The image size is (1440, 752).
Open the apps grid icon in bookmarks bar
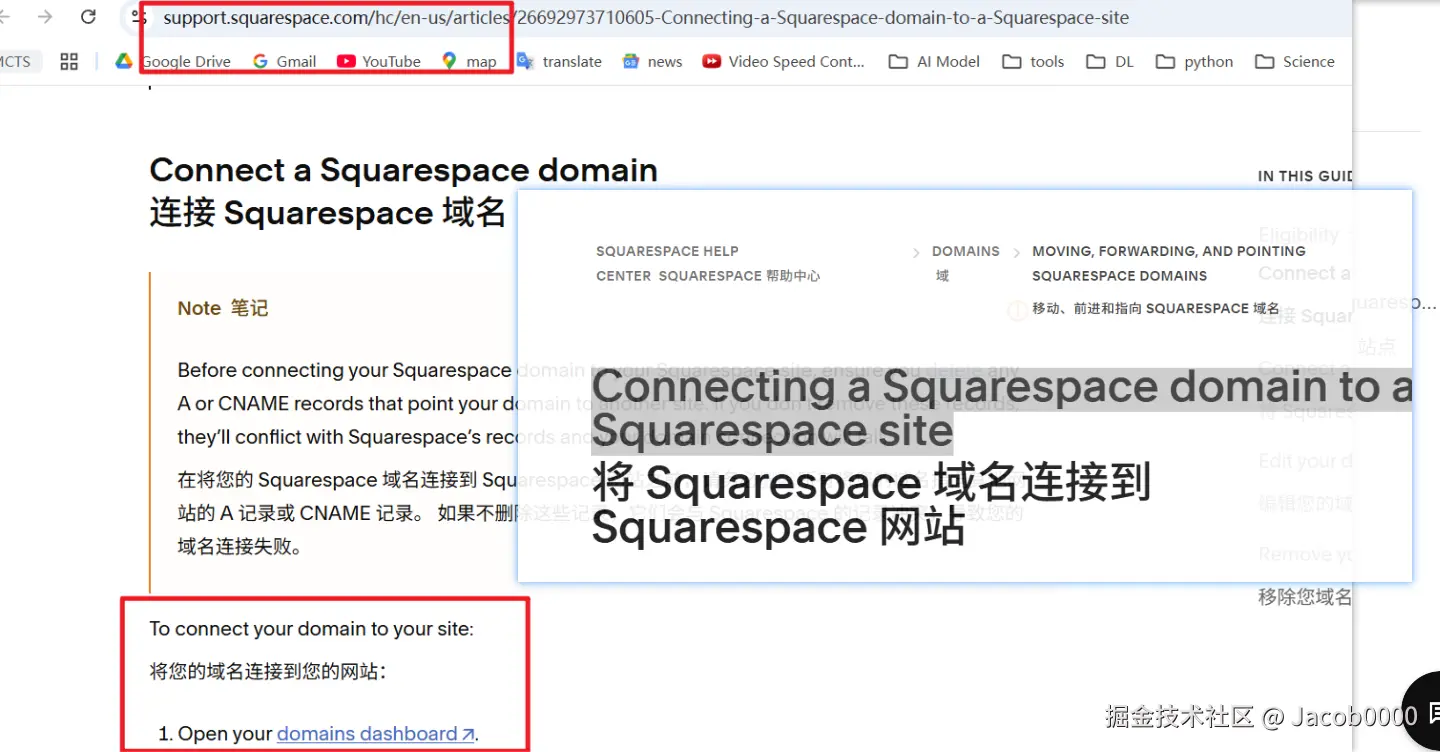point(69,62)
